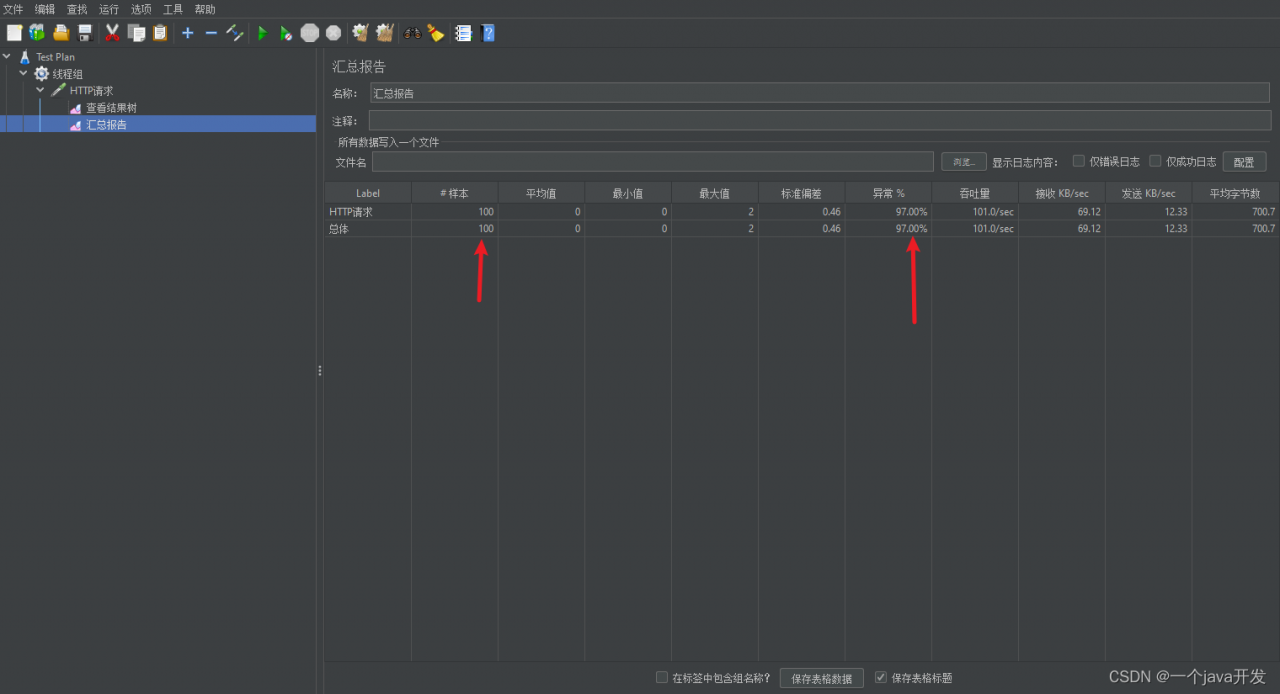This screenshot has width=1280, height=694.
Task: Click the Save floppy disk icon
Action: click(x=85, y=33)
